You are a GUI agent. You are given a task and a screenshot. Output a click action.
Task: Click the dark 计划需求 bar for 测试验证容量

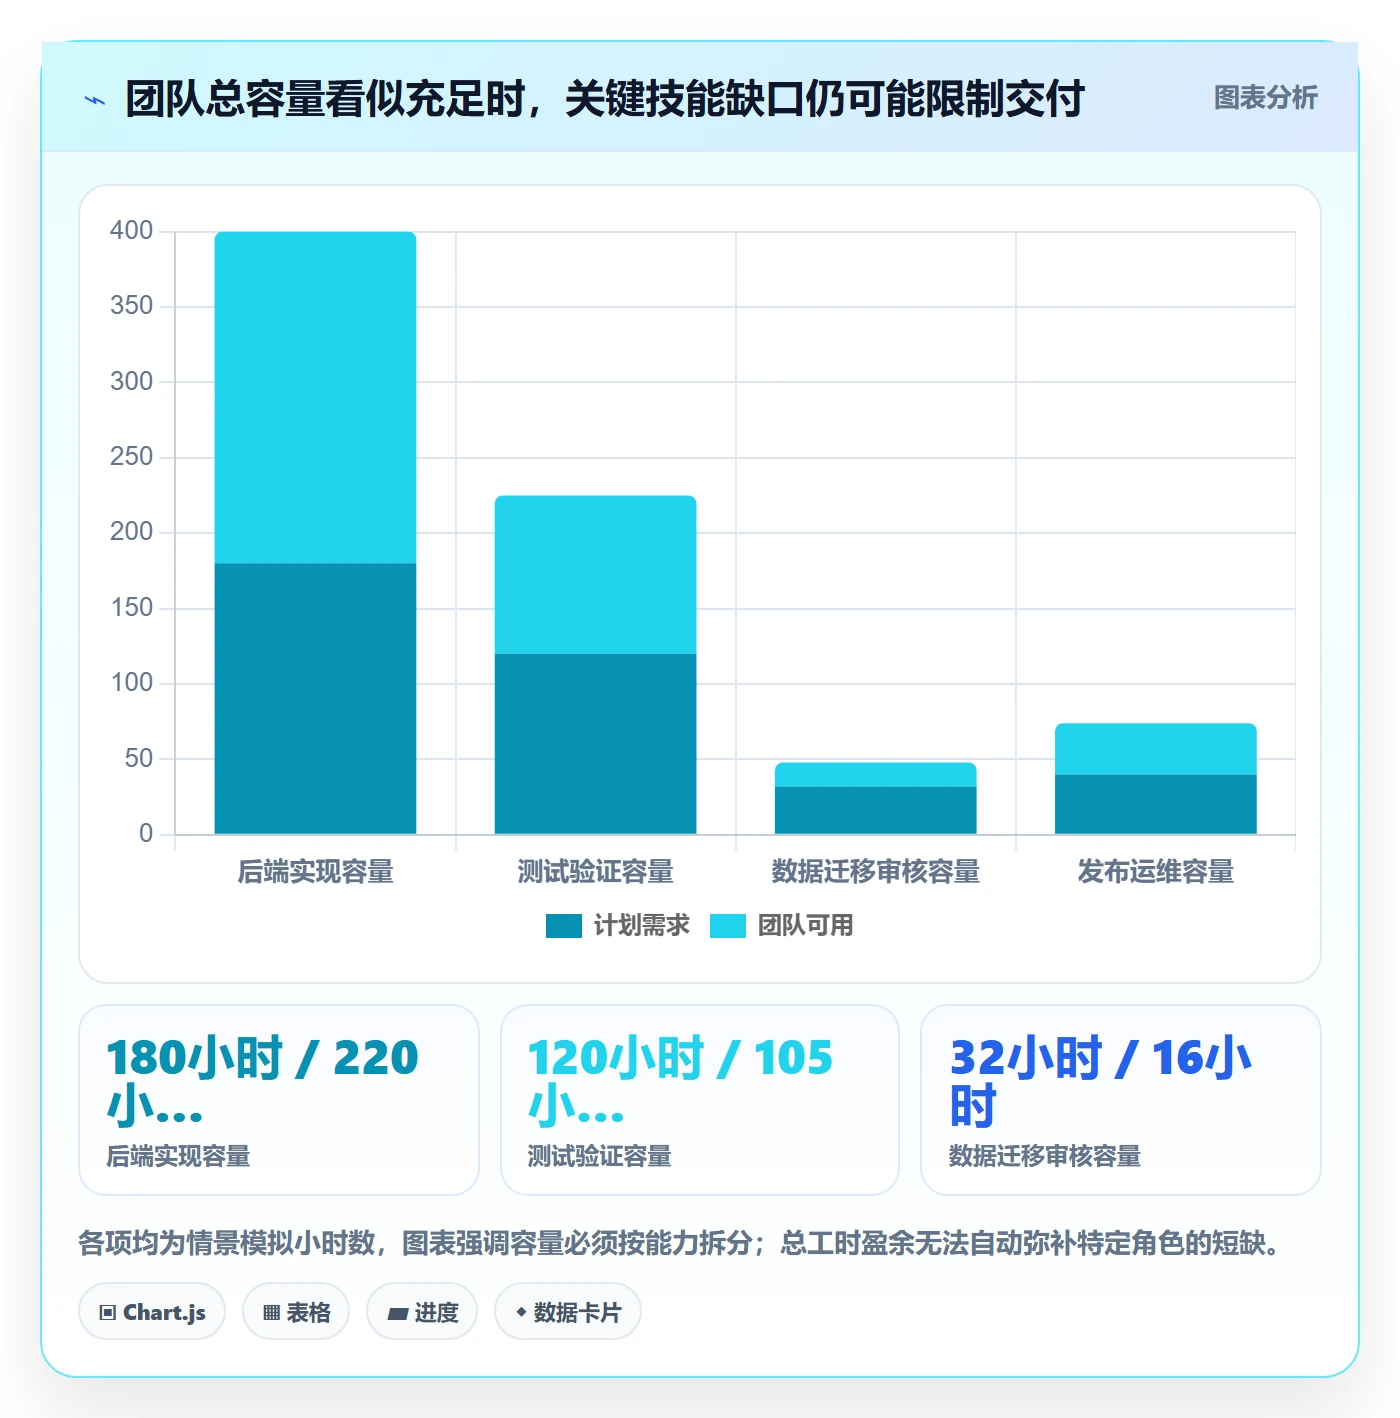[595, 744]
